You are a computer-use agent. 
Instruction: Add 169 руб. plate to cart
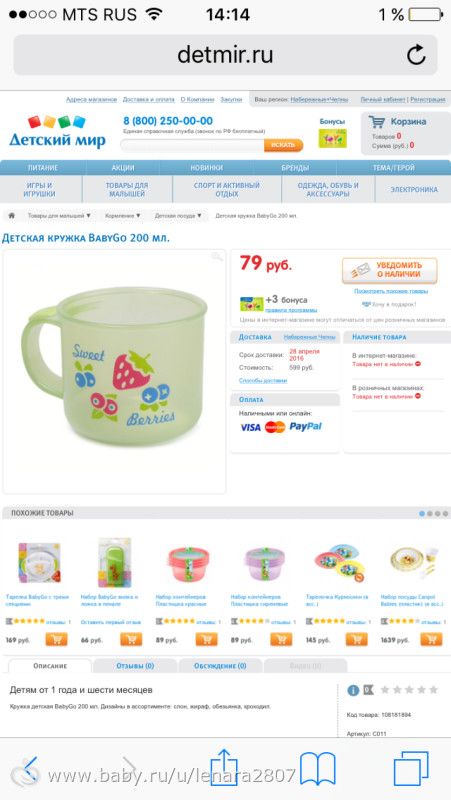tap(56, 639)
